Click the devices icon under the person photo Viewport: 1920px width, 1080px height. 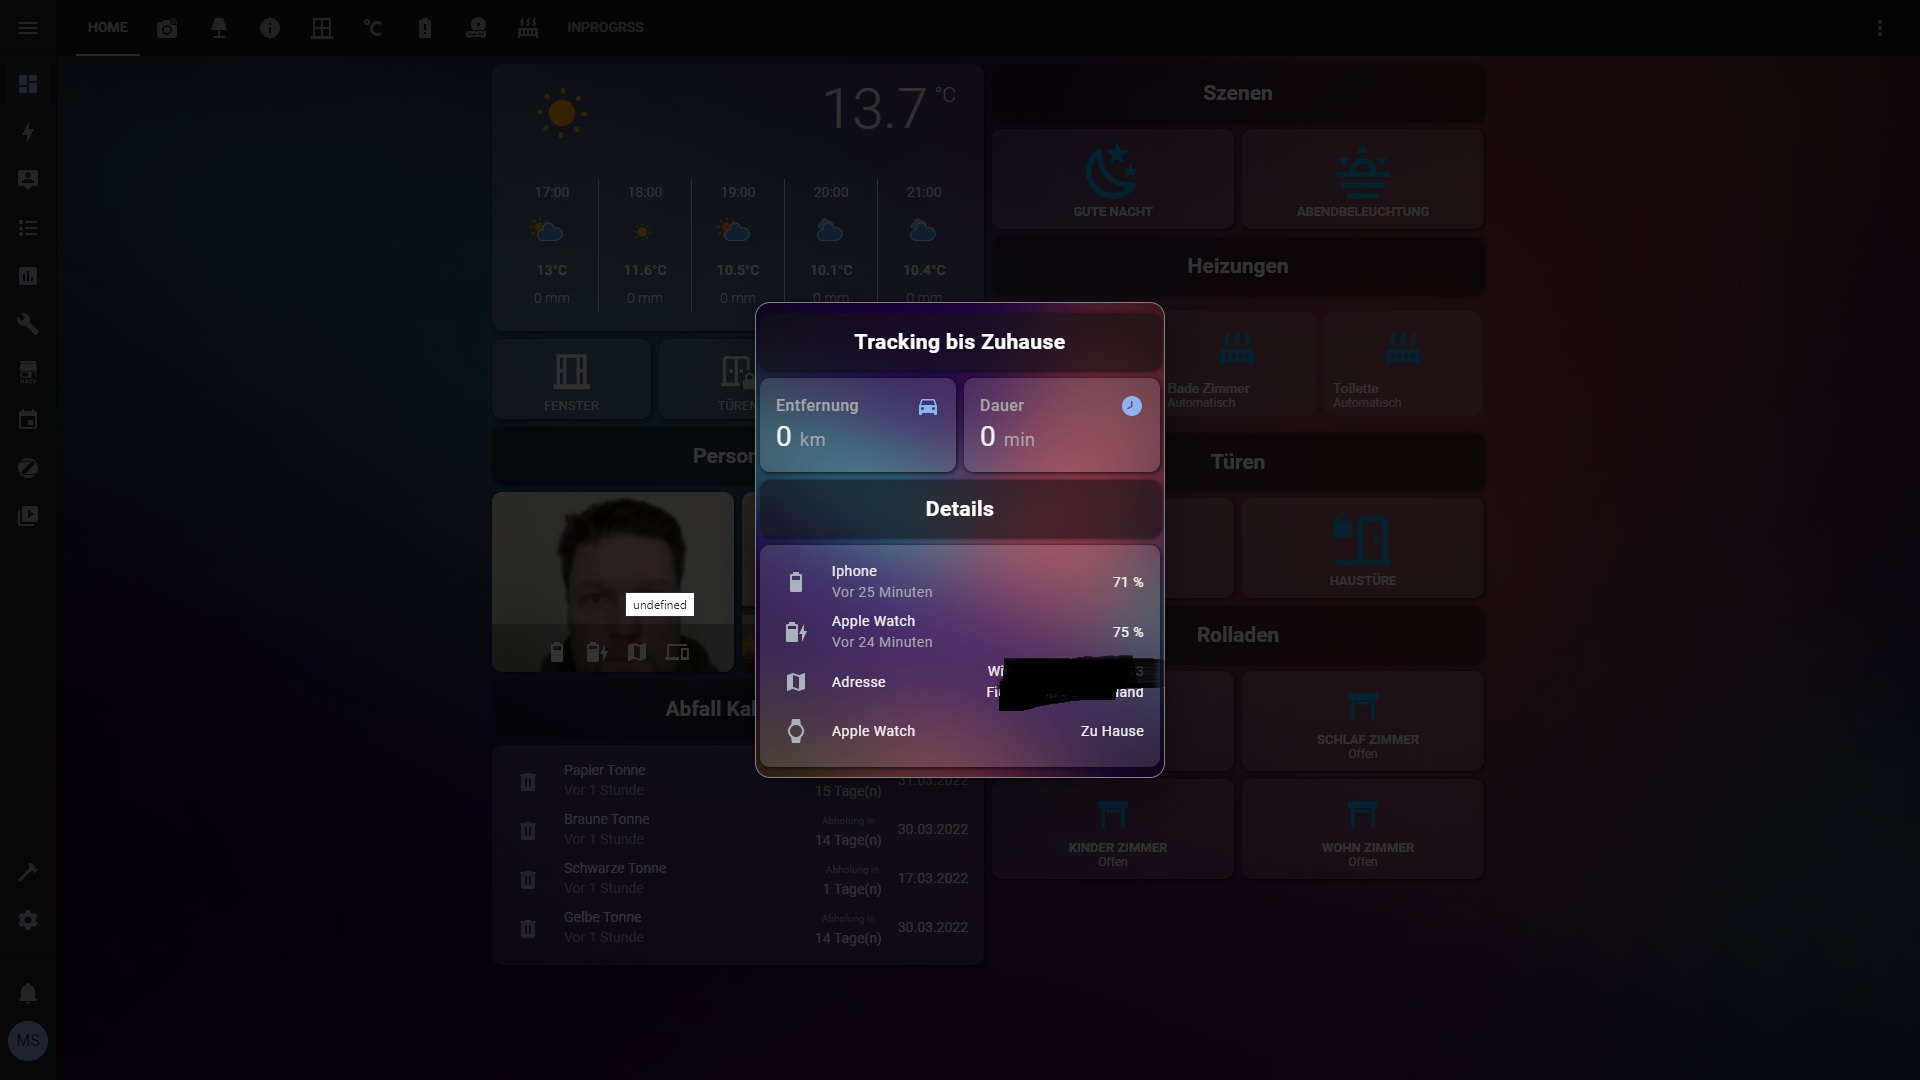point(677,653)
